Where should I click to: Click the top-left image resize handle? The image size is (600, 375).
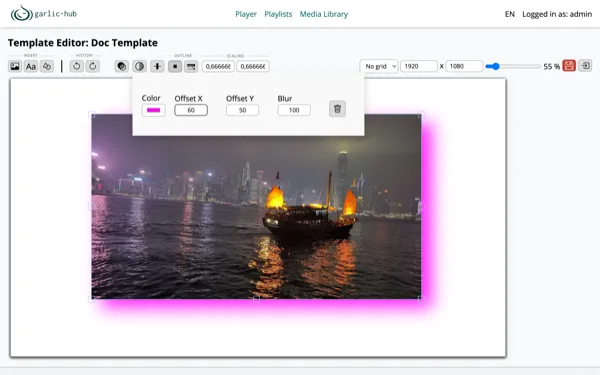pos(92,114)
